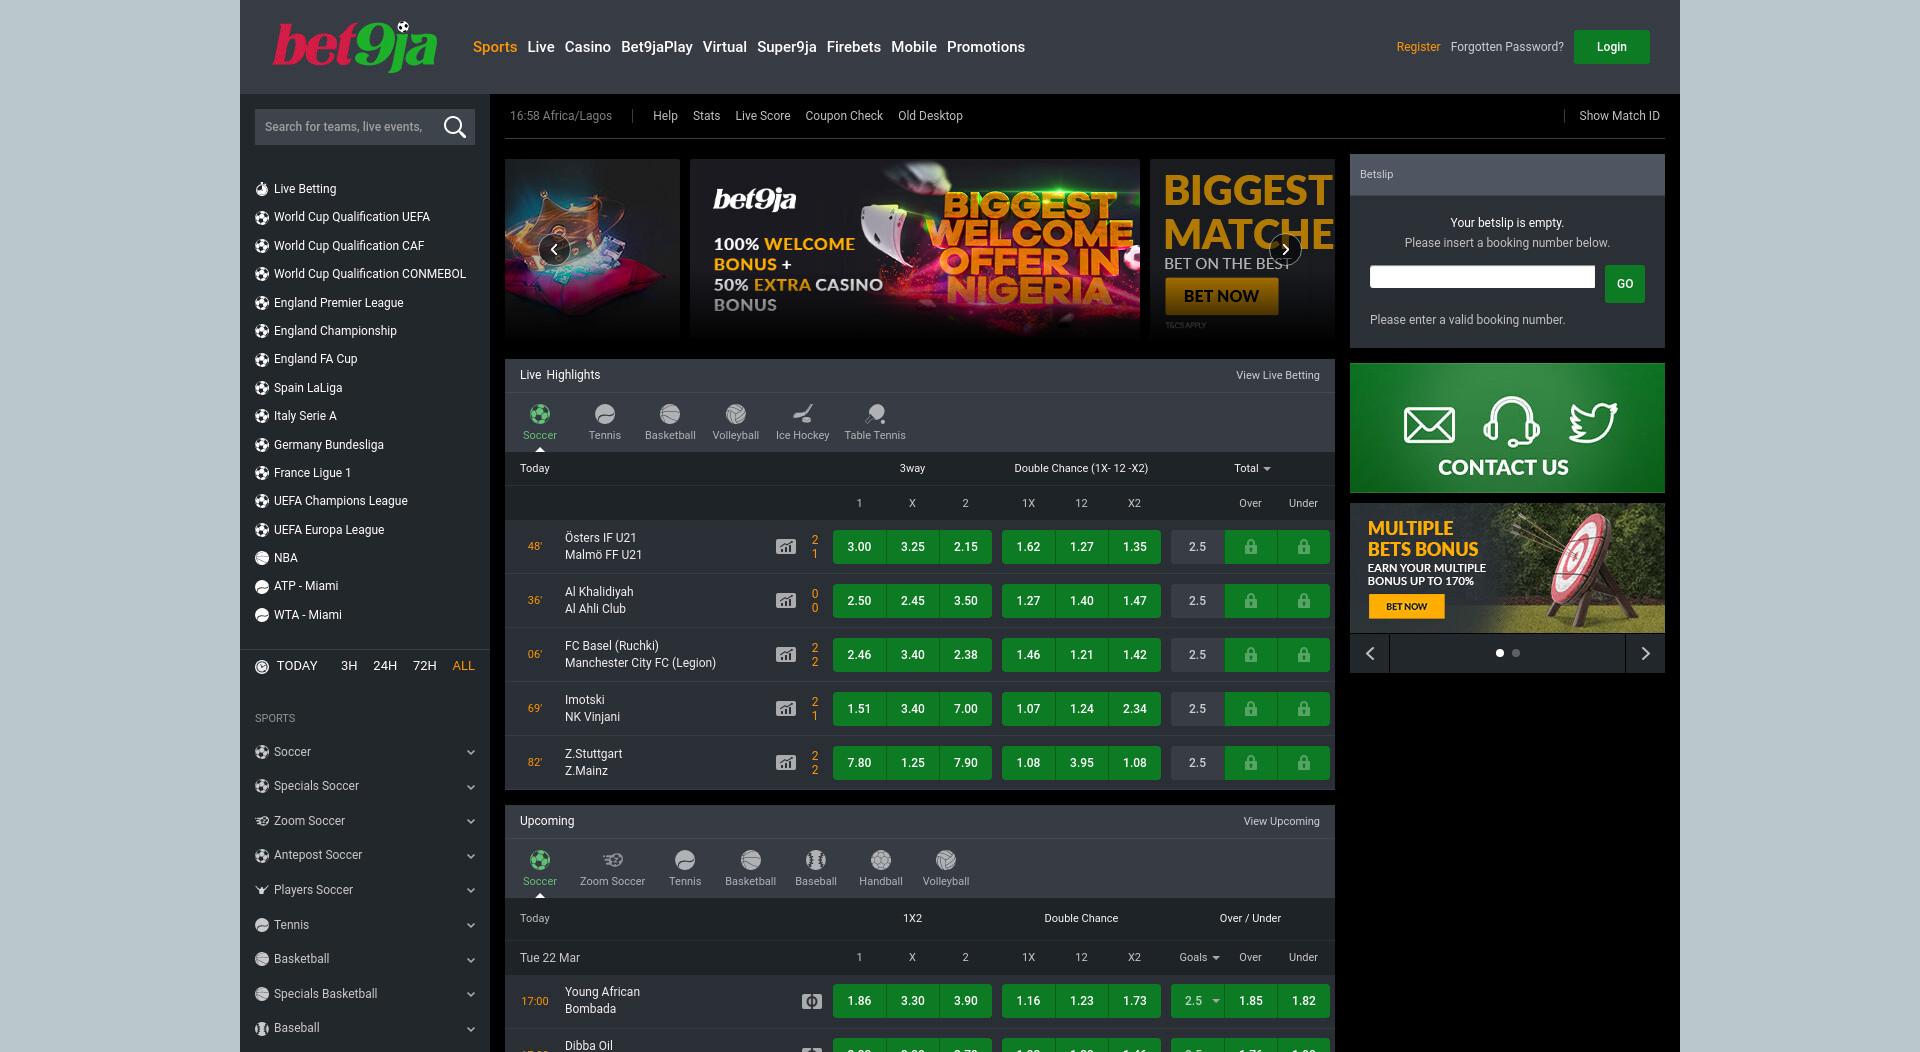Screen dimensions: 1920x1052
Task: Filter events to 24H
Action: click(x=385, y=666)
